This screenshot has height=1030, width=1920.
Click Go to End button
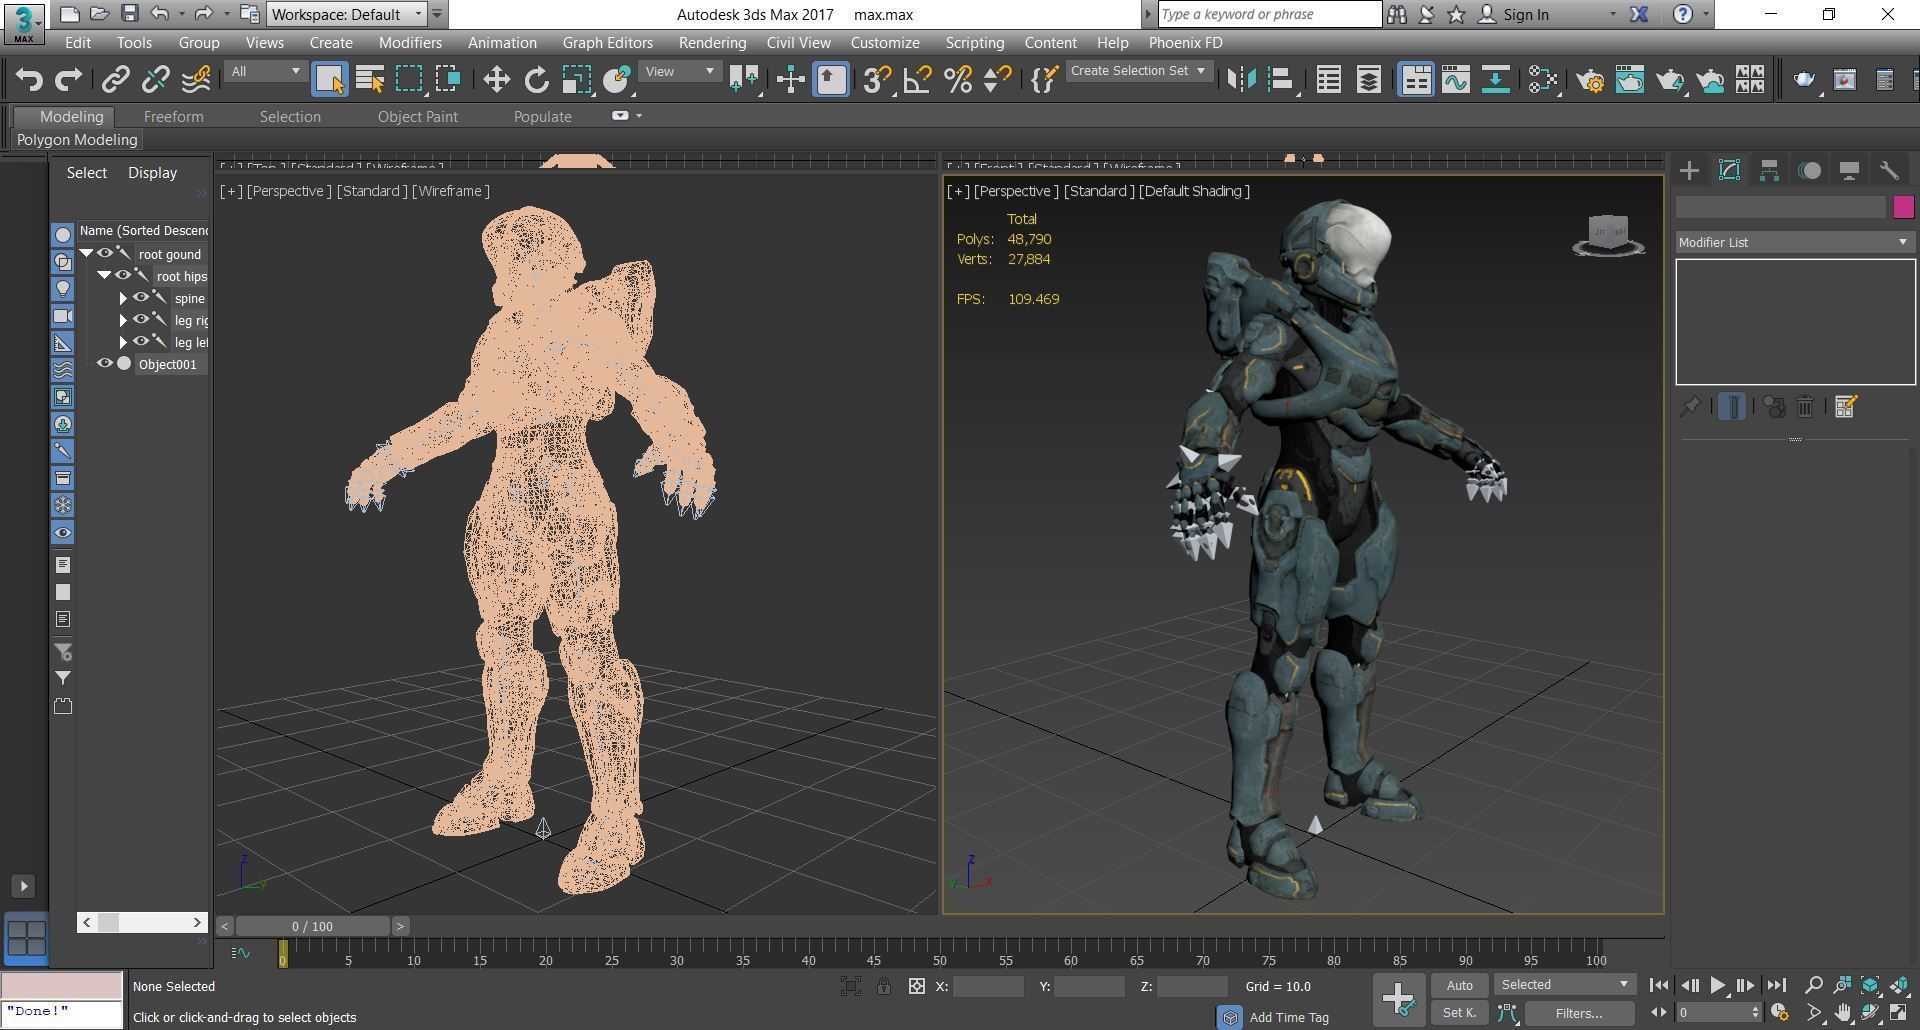click(x=1776, y=985)
